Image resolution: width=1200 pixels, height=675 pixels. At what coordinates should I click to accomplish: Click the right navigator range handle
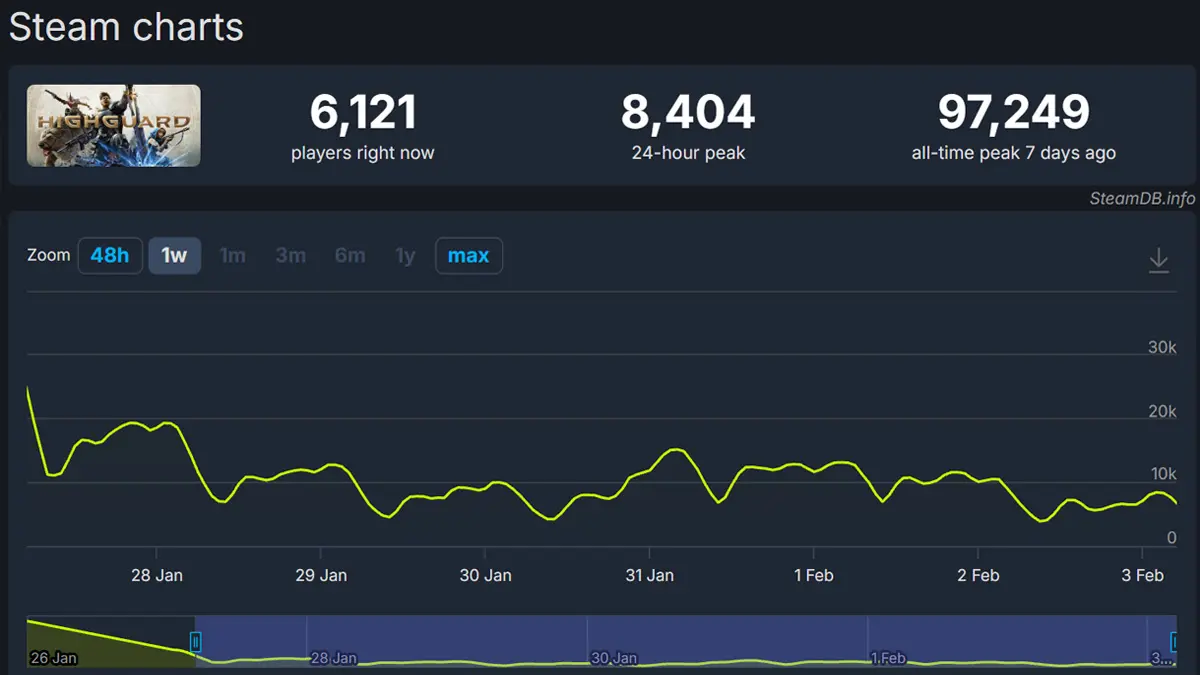pos(1176,642)
